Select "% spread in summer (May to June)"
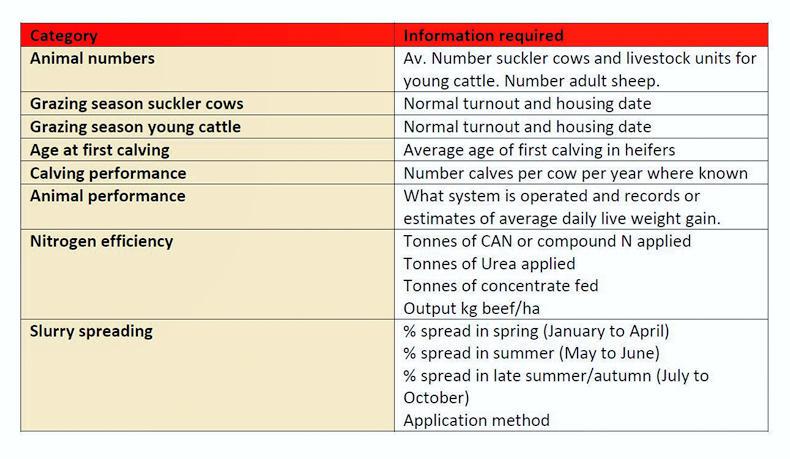Image resolution: width=790 pixels, height=459 pixels. pos(531,353)
